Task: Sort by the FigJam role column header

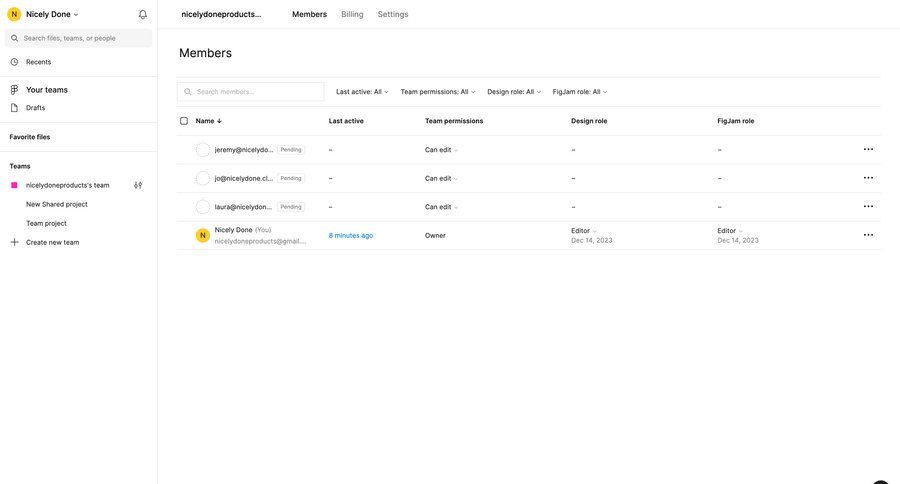Action: click(736, 121)
